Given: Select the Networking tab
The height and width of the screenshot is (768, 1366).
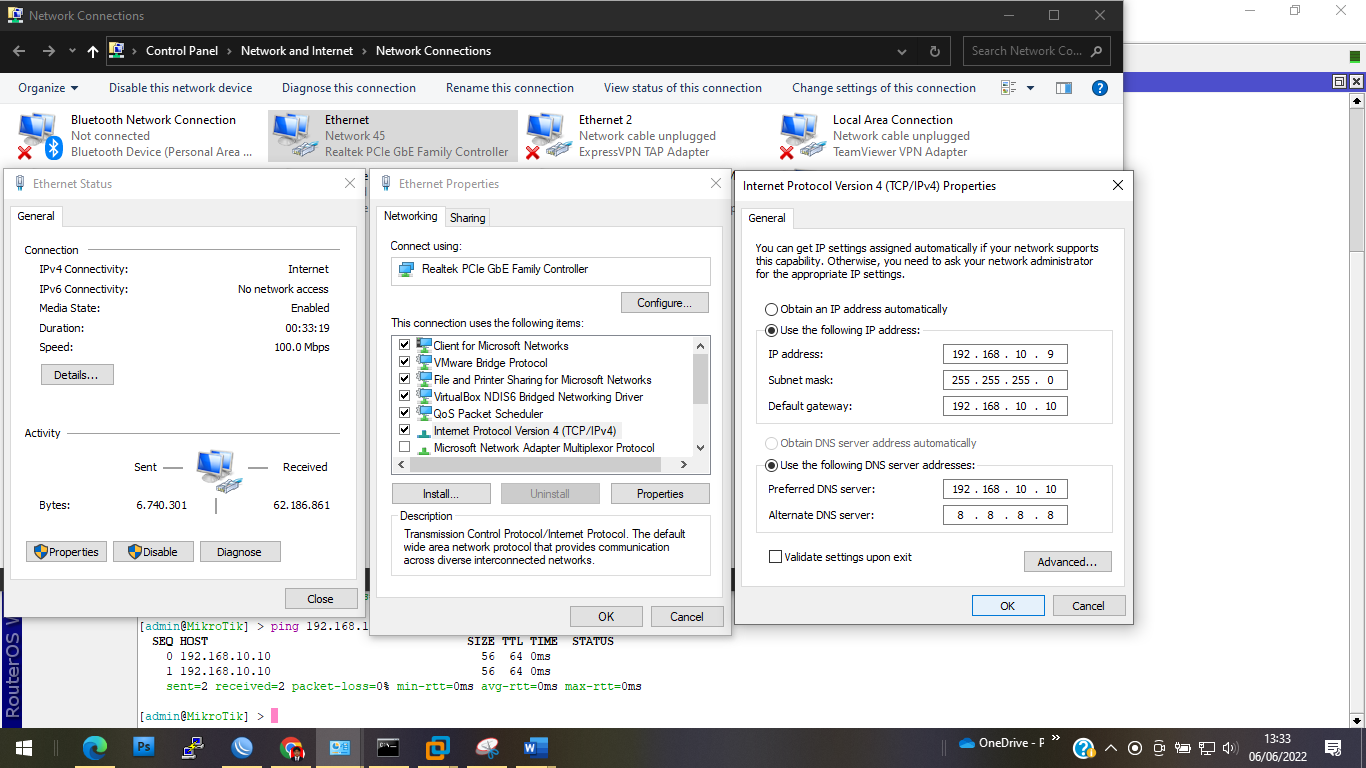Looking at the screenshot, I should point(411,216).
